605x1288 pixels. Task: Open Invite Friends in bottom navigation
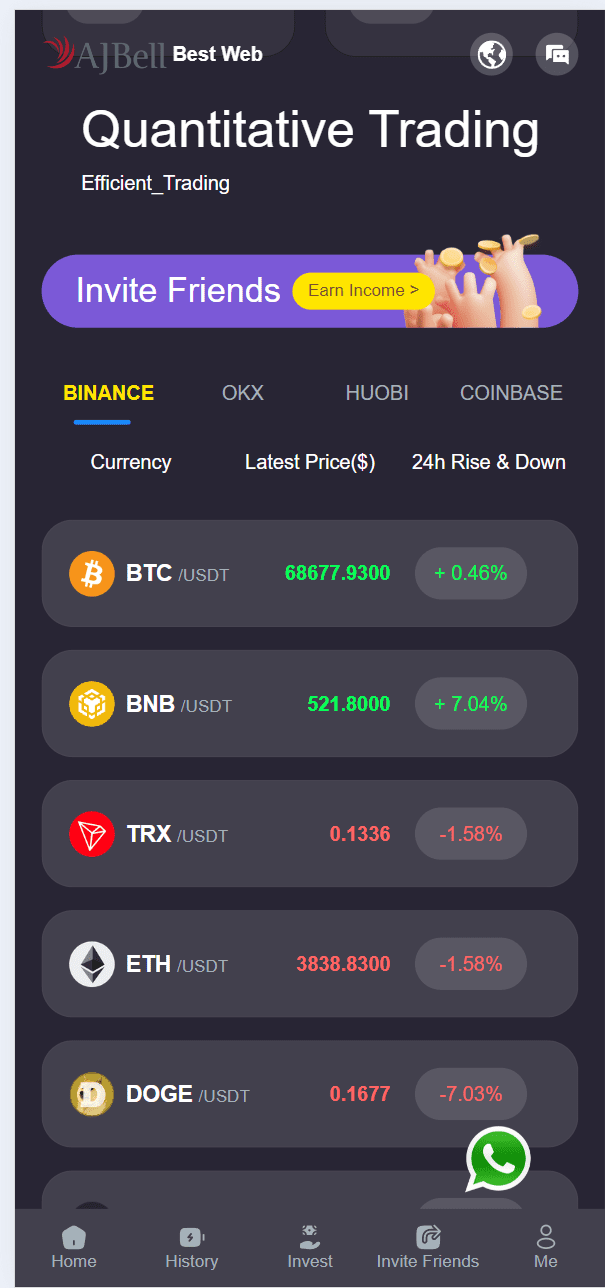click(428, 1246)
